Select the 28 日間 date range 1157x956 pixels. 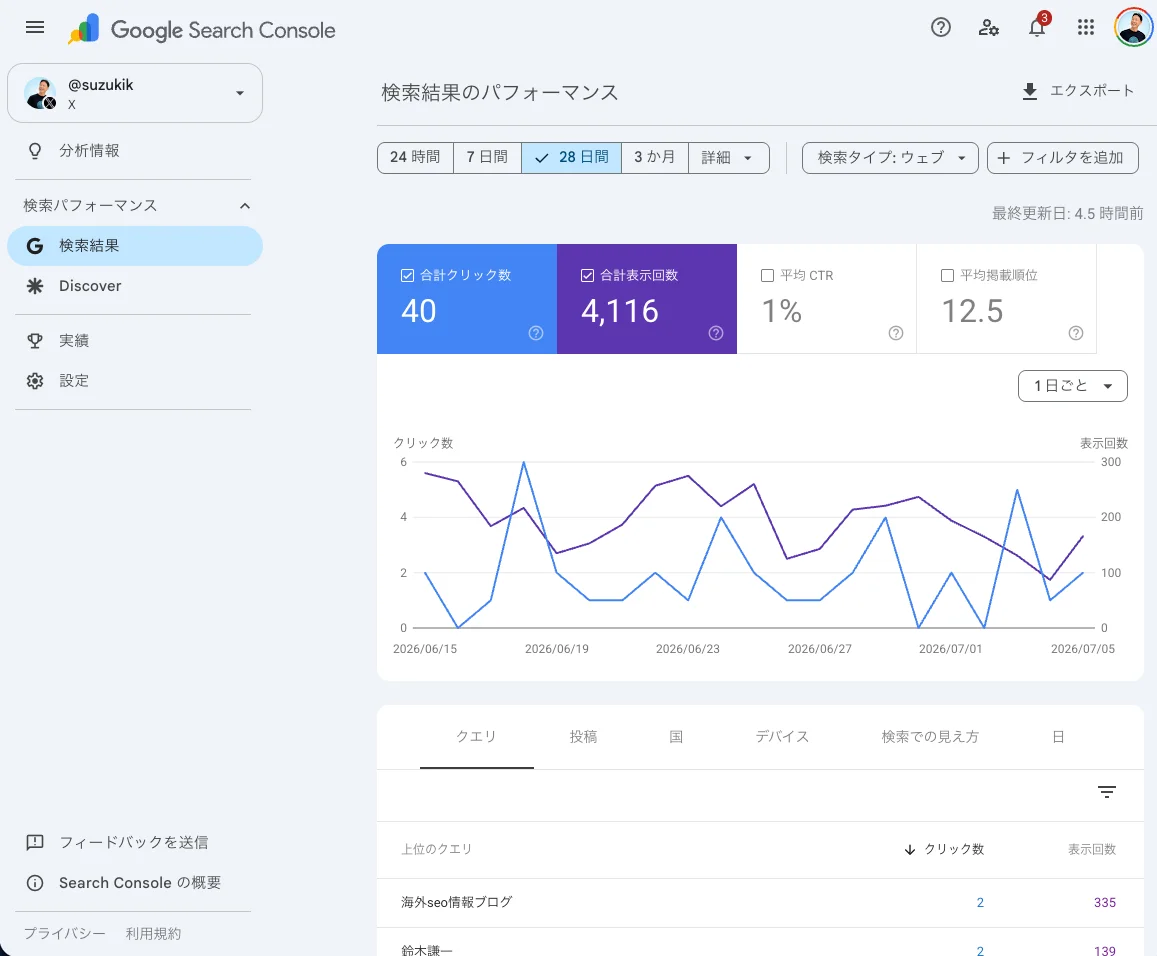(571, 158)
